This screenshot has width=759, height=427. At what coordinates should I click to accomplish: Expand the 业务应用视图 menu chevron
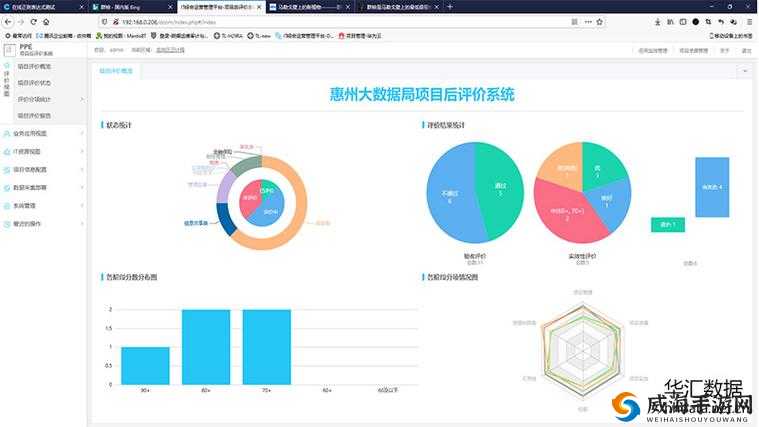[x=82, y=133]
